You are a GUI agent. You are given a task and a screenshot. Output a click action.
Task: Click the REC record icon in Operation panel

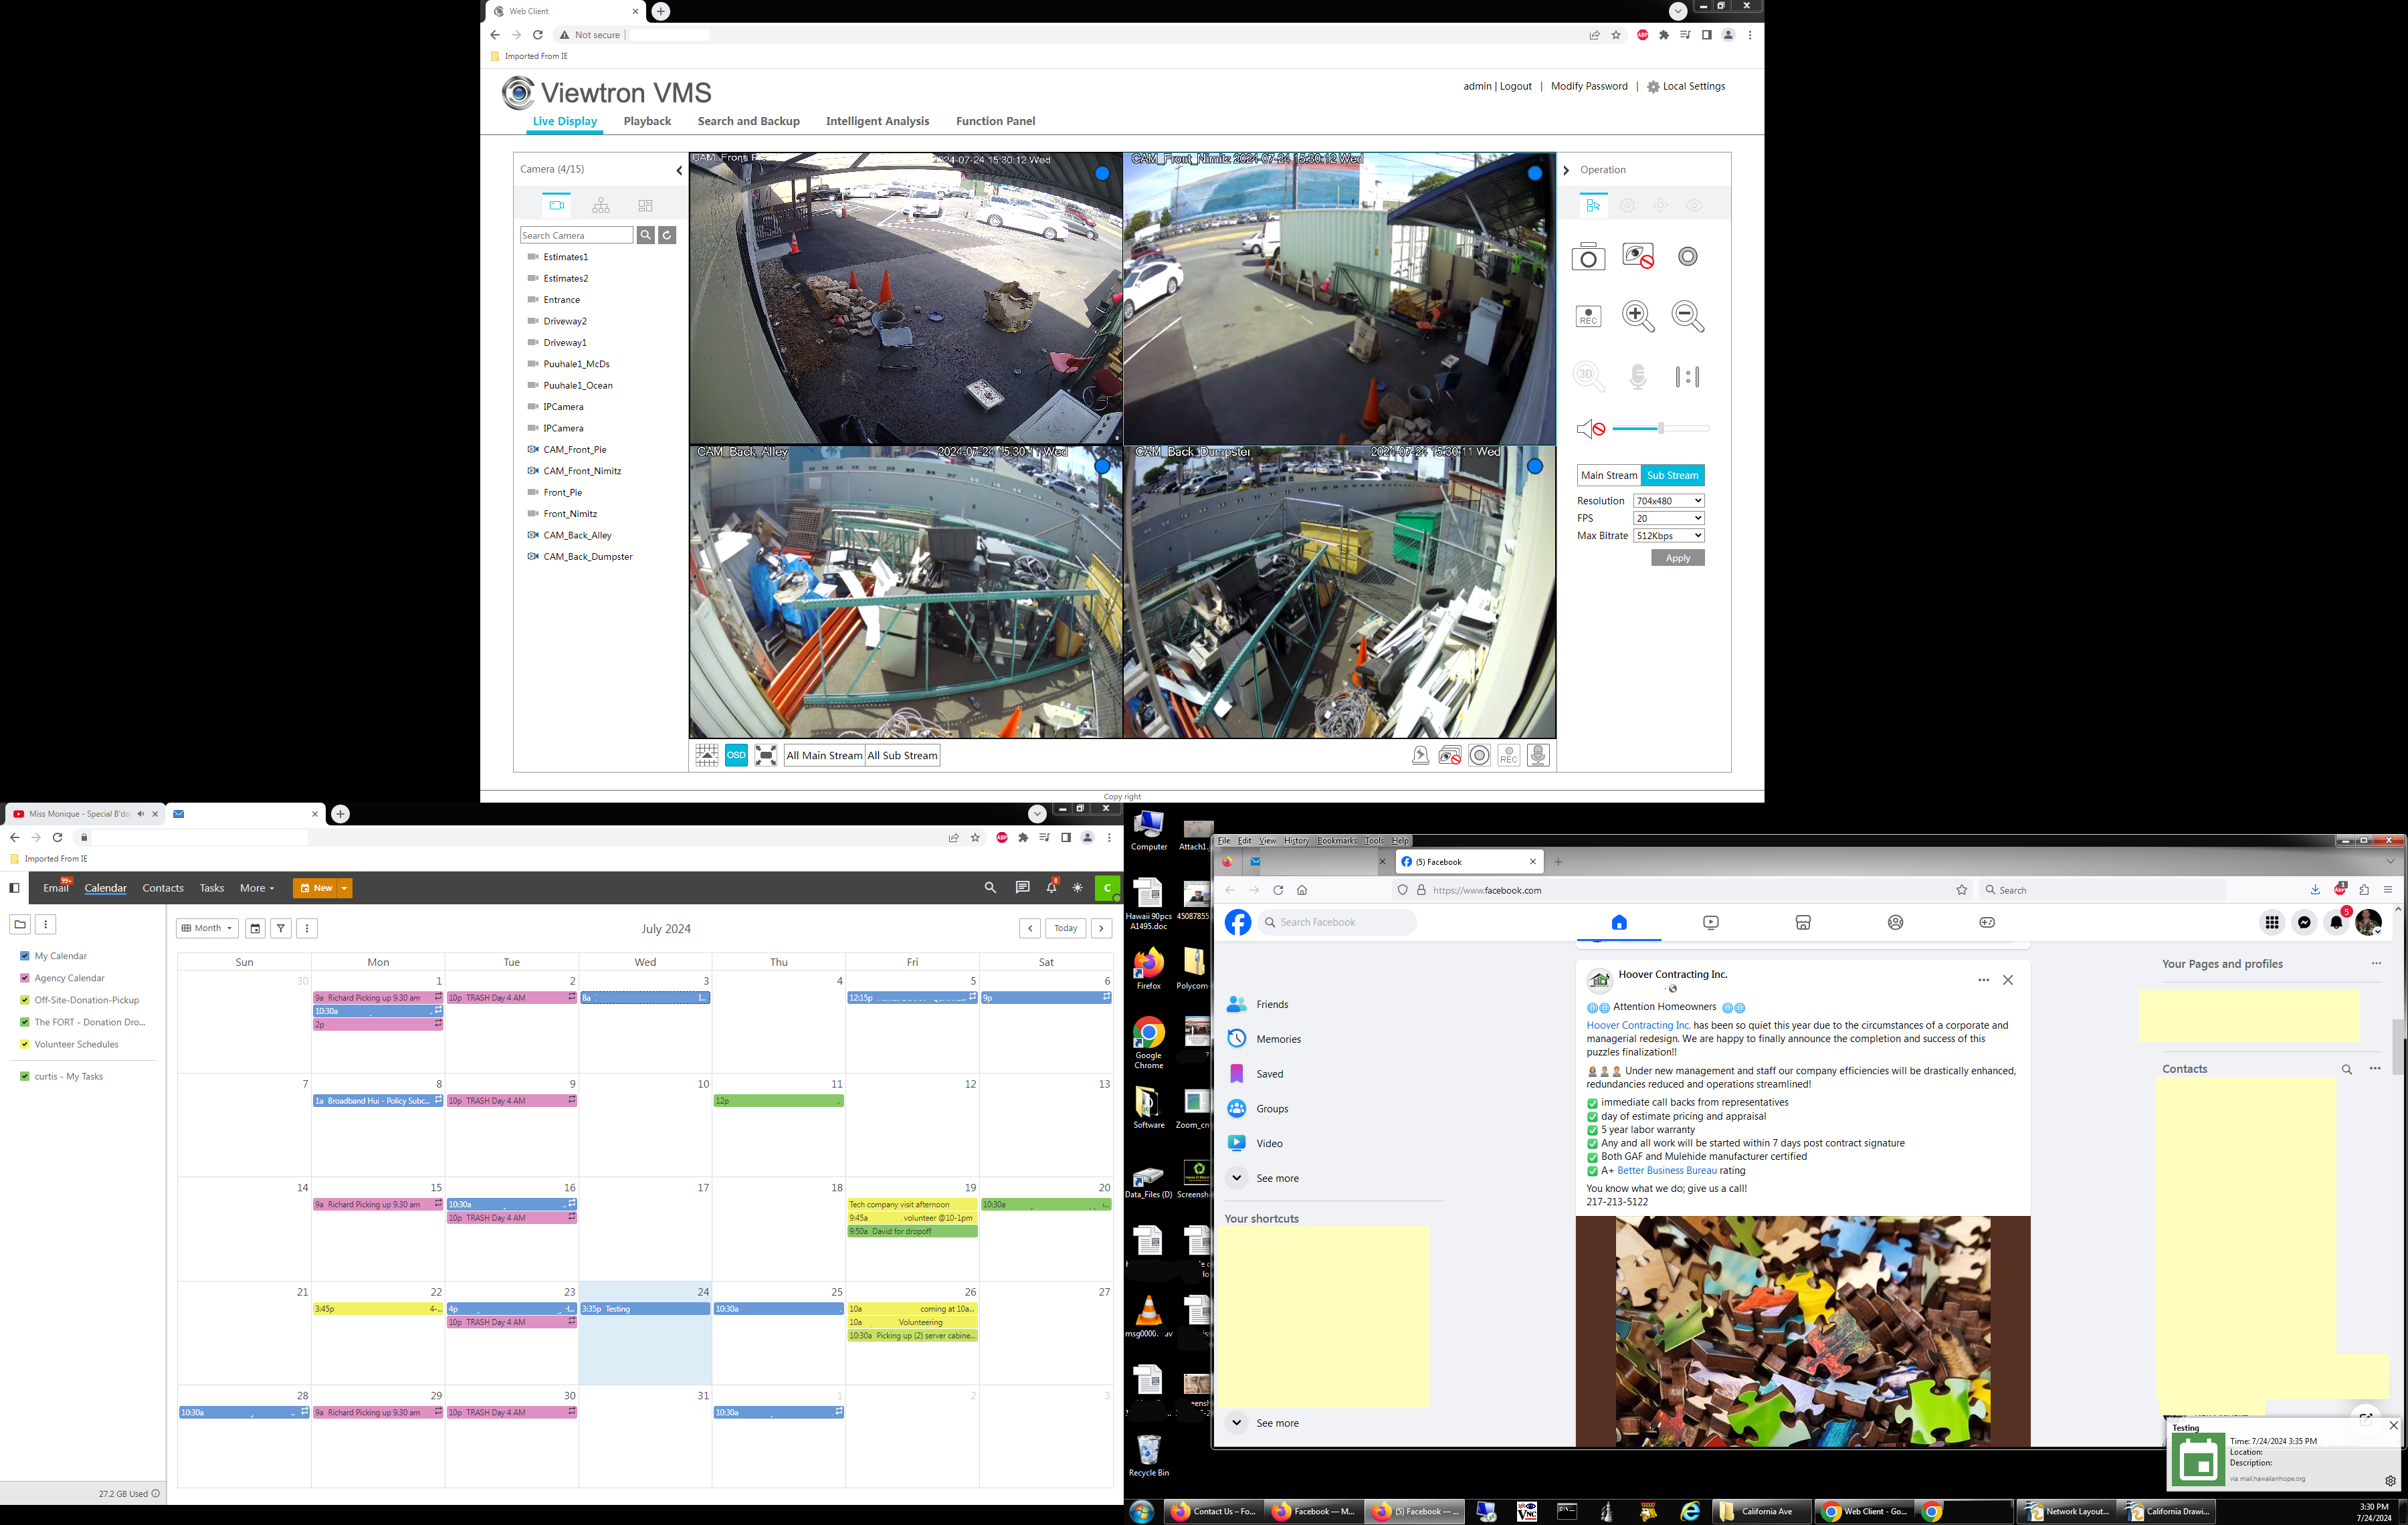coord(1588,317)
